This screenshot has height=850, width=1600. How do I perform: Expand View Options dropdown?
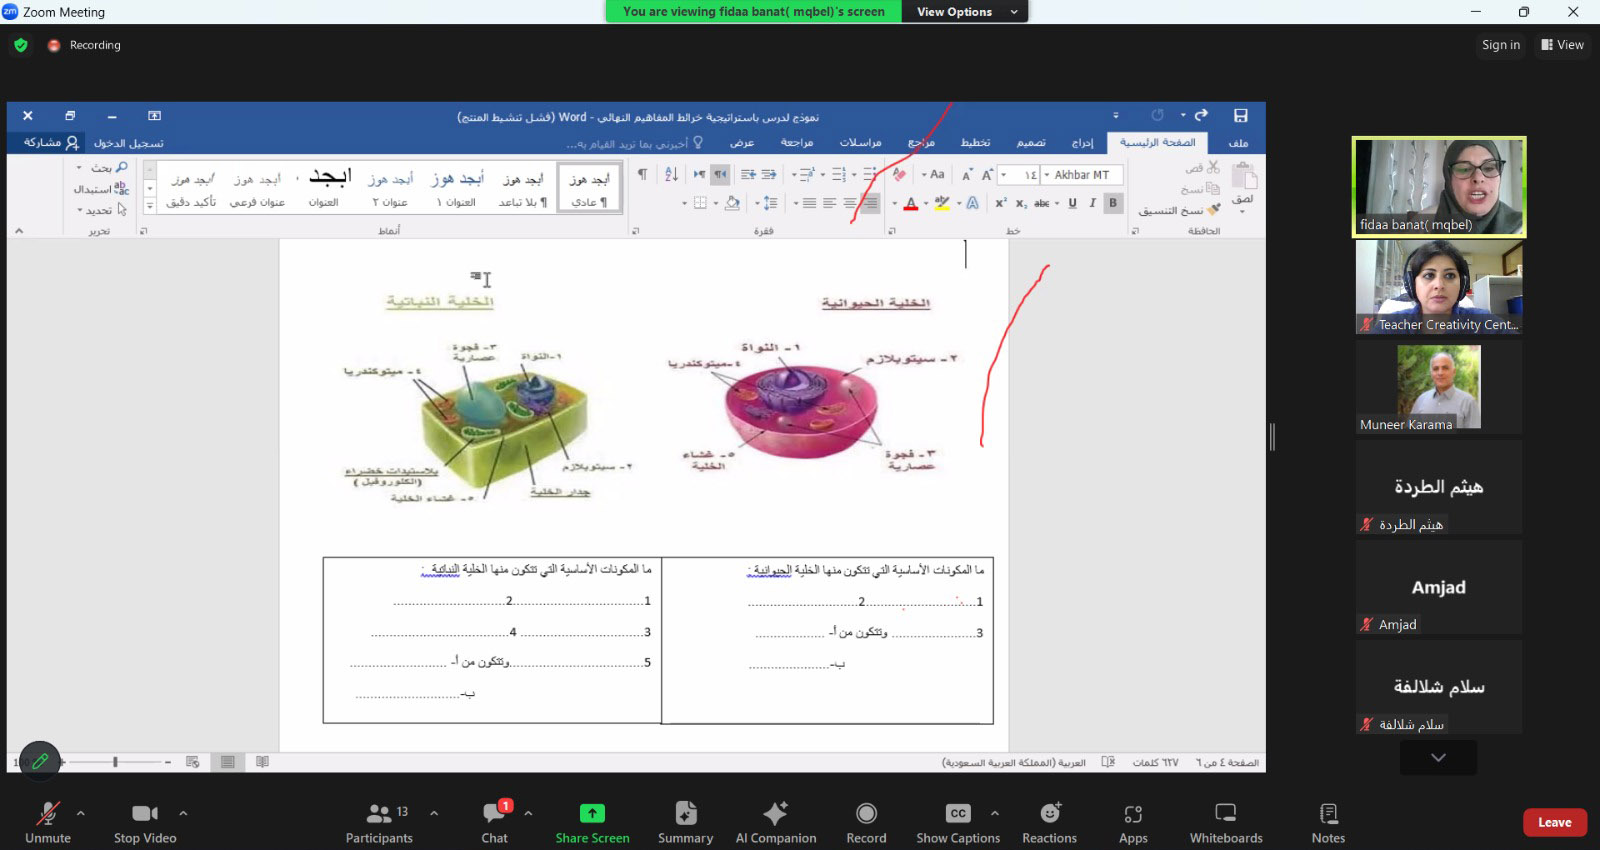(966, 12)
